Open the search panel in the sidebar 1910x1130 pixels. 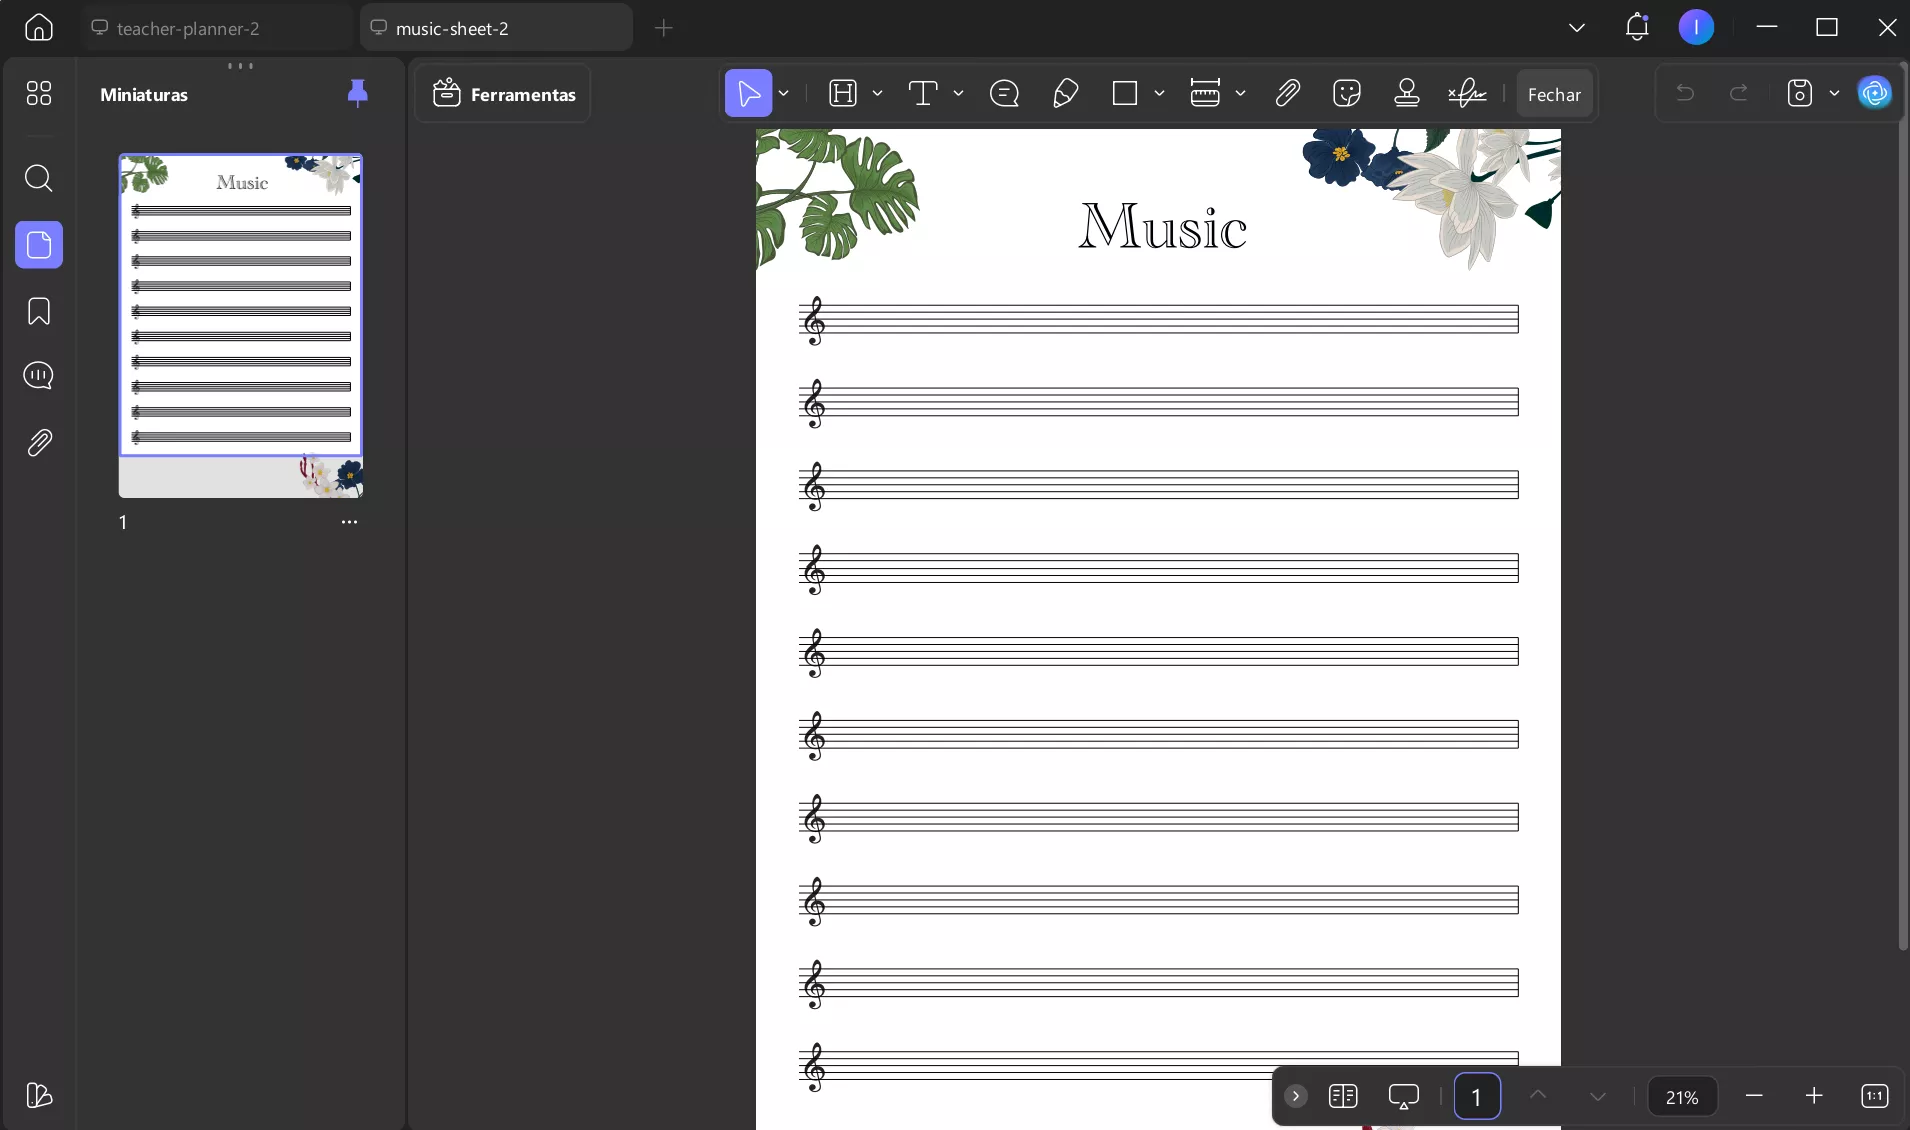point(39,178)
